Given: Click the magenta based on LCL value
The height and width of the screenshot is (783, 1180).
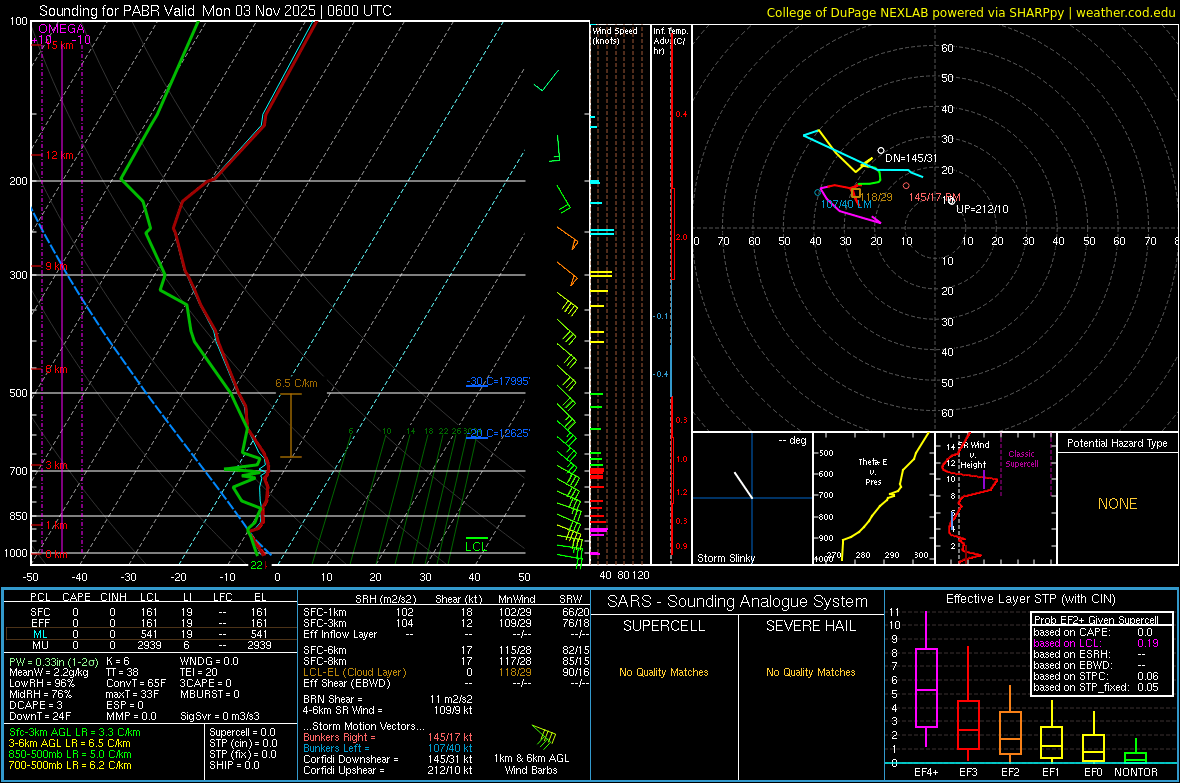Looking at the screenshot, I should point(1148,643).
